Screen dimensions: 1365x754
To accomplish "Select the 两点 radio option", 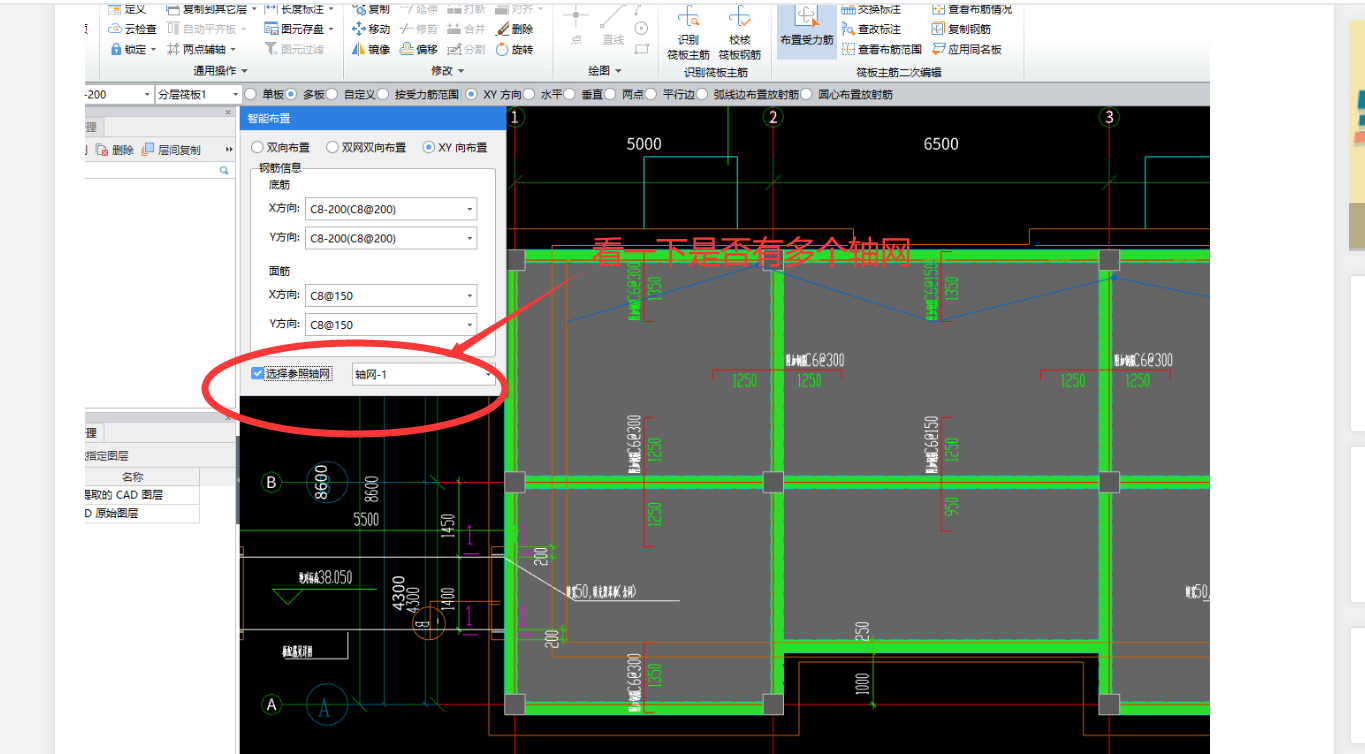I will (x=625, y=95).
